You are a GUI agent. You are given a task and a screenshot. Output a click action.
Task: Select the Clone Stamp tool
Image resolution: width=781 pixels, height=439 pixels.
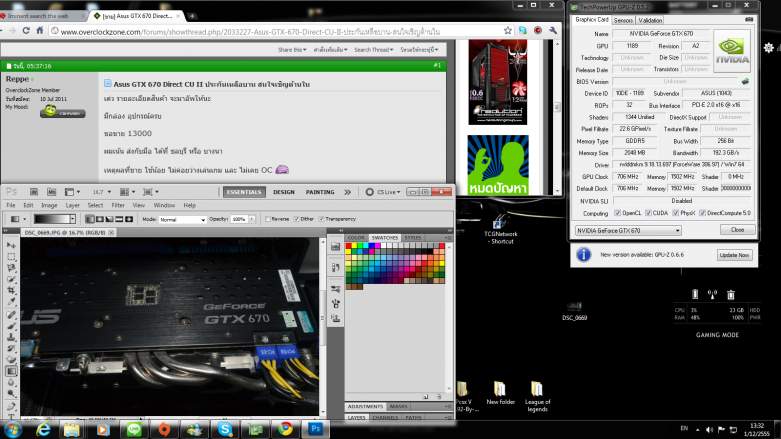coord(11,337)
